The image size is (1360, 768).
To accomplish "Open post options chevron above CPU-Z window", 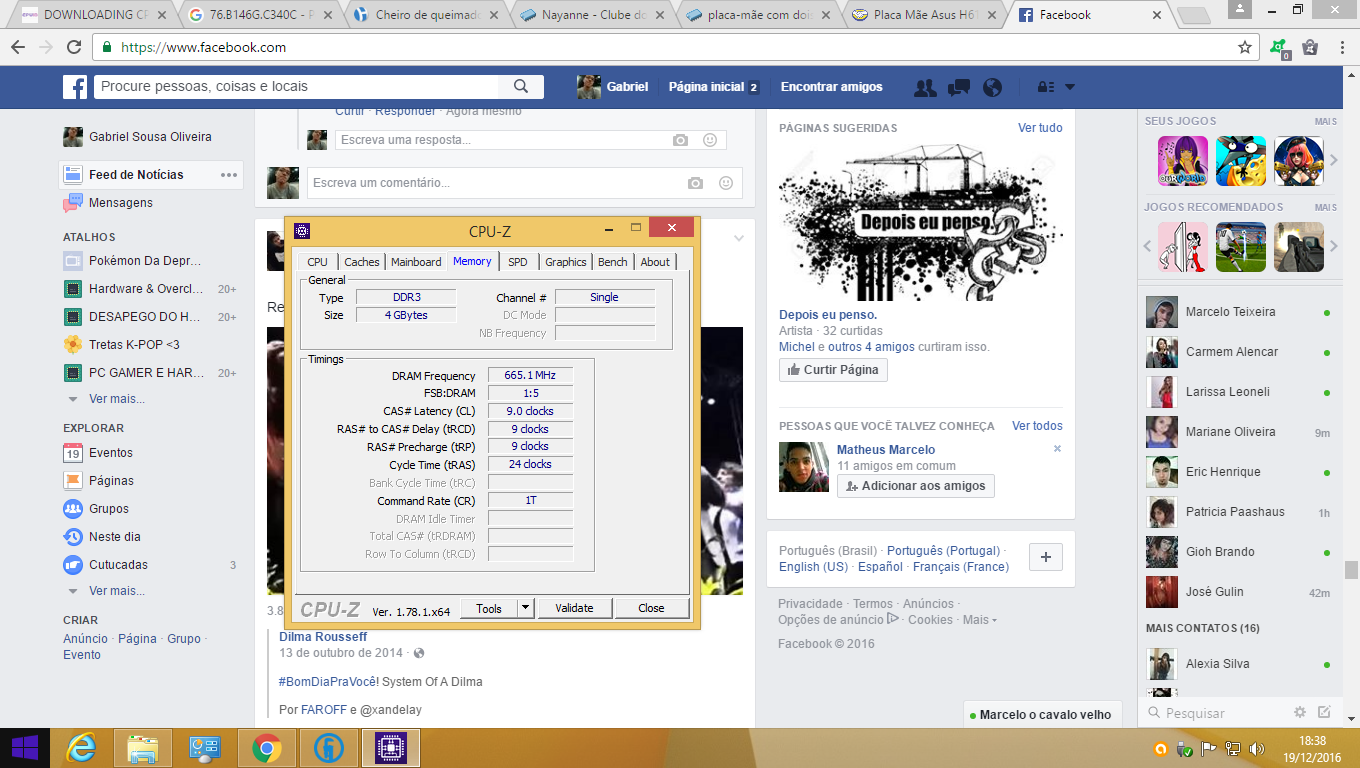I will click(x=739, y=239).
